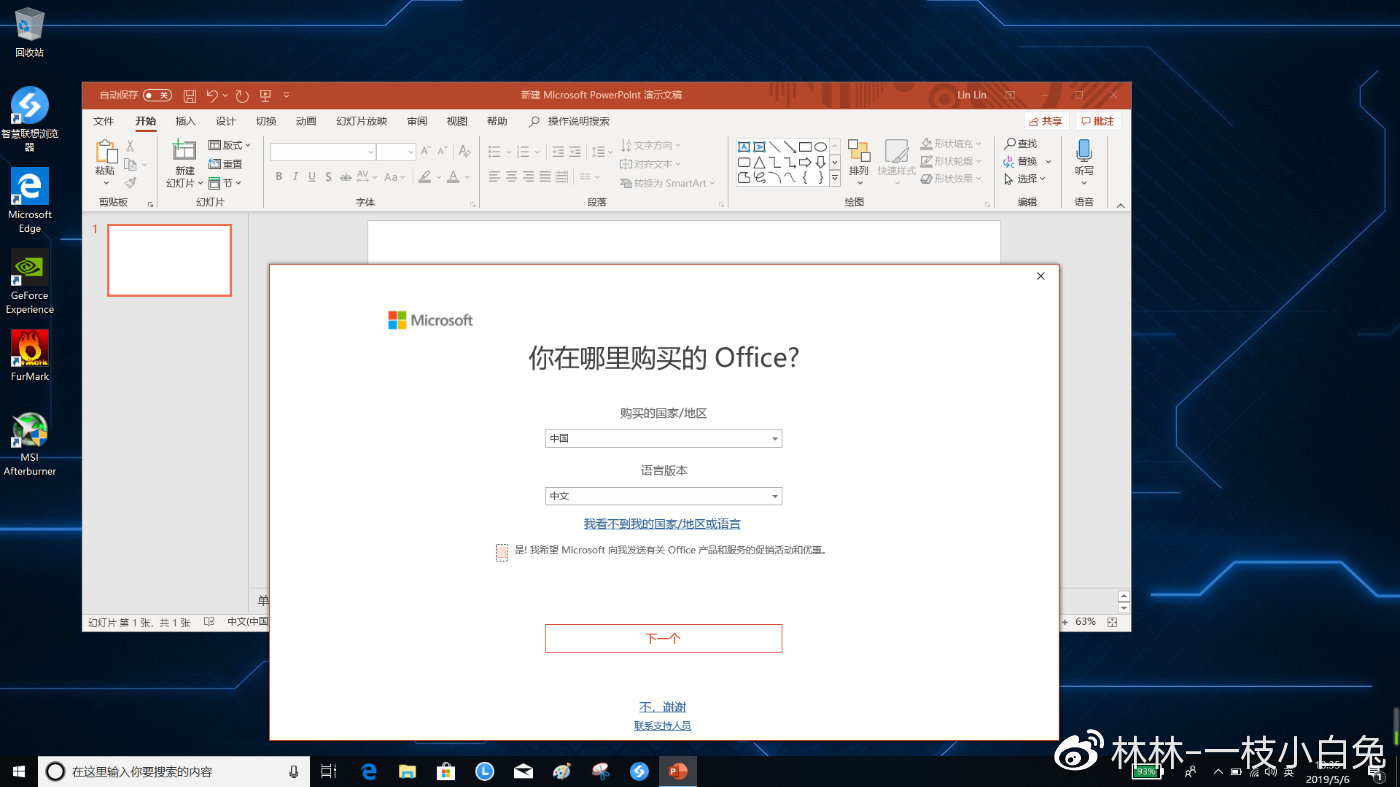Open the Customize Quick Access Toolbar arrow

[287, 95]
